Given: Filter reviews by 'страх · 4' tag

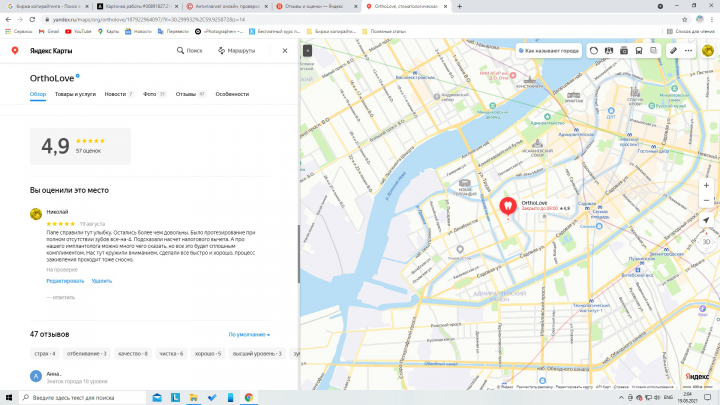Looking at the screenshot, I should tap(45, 354).
